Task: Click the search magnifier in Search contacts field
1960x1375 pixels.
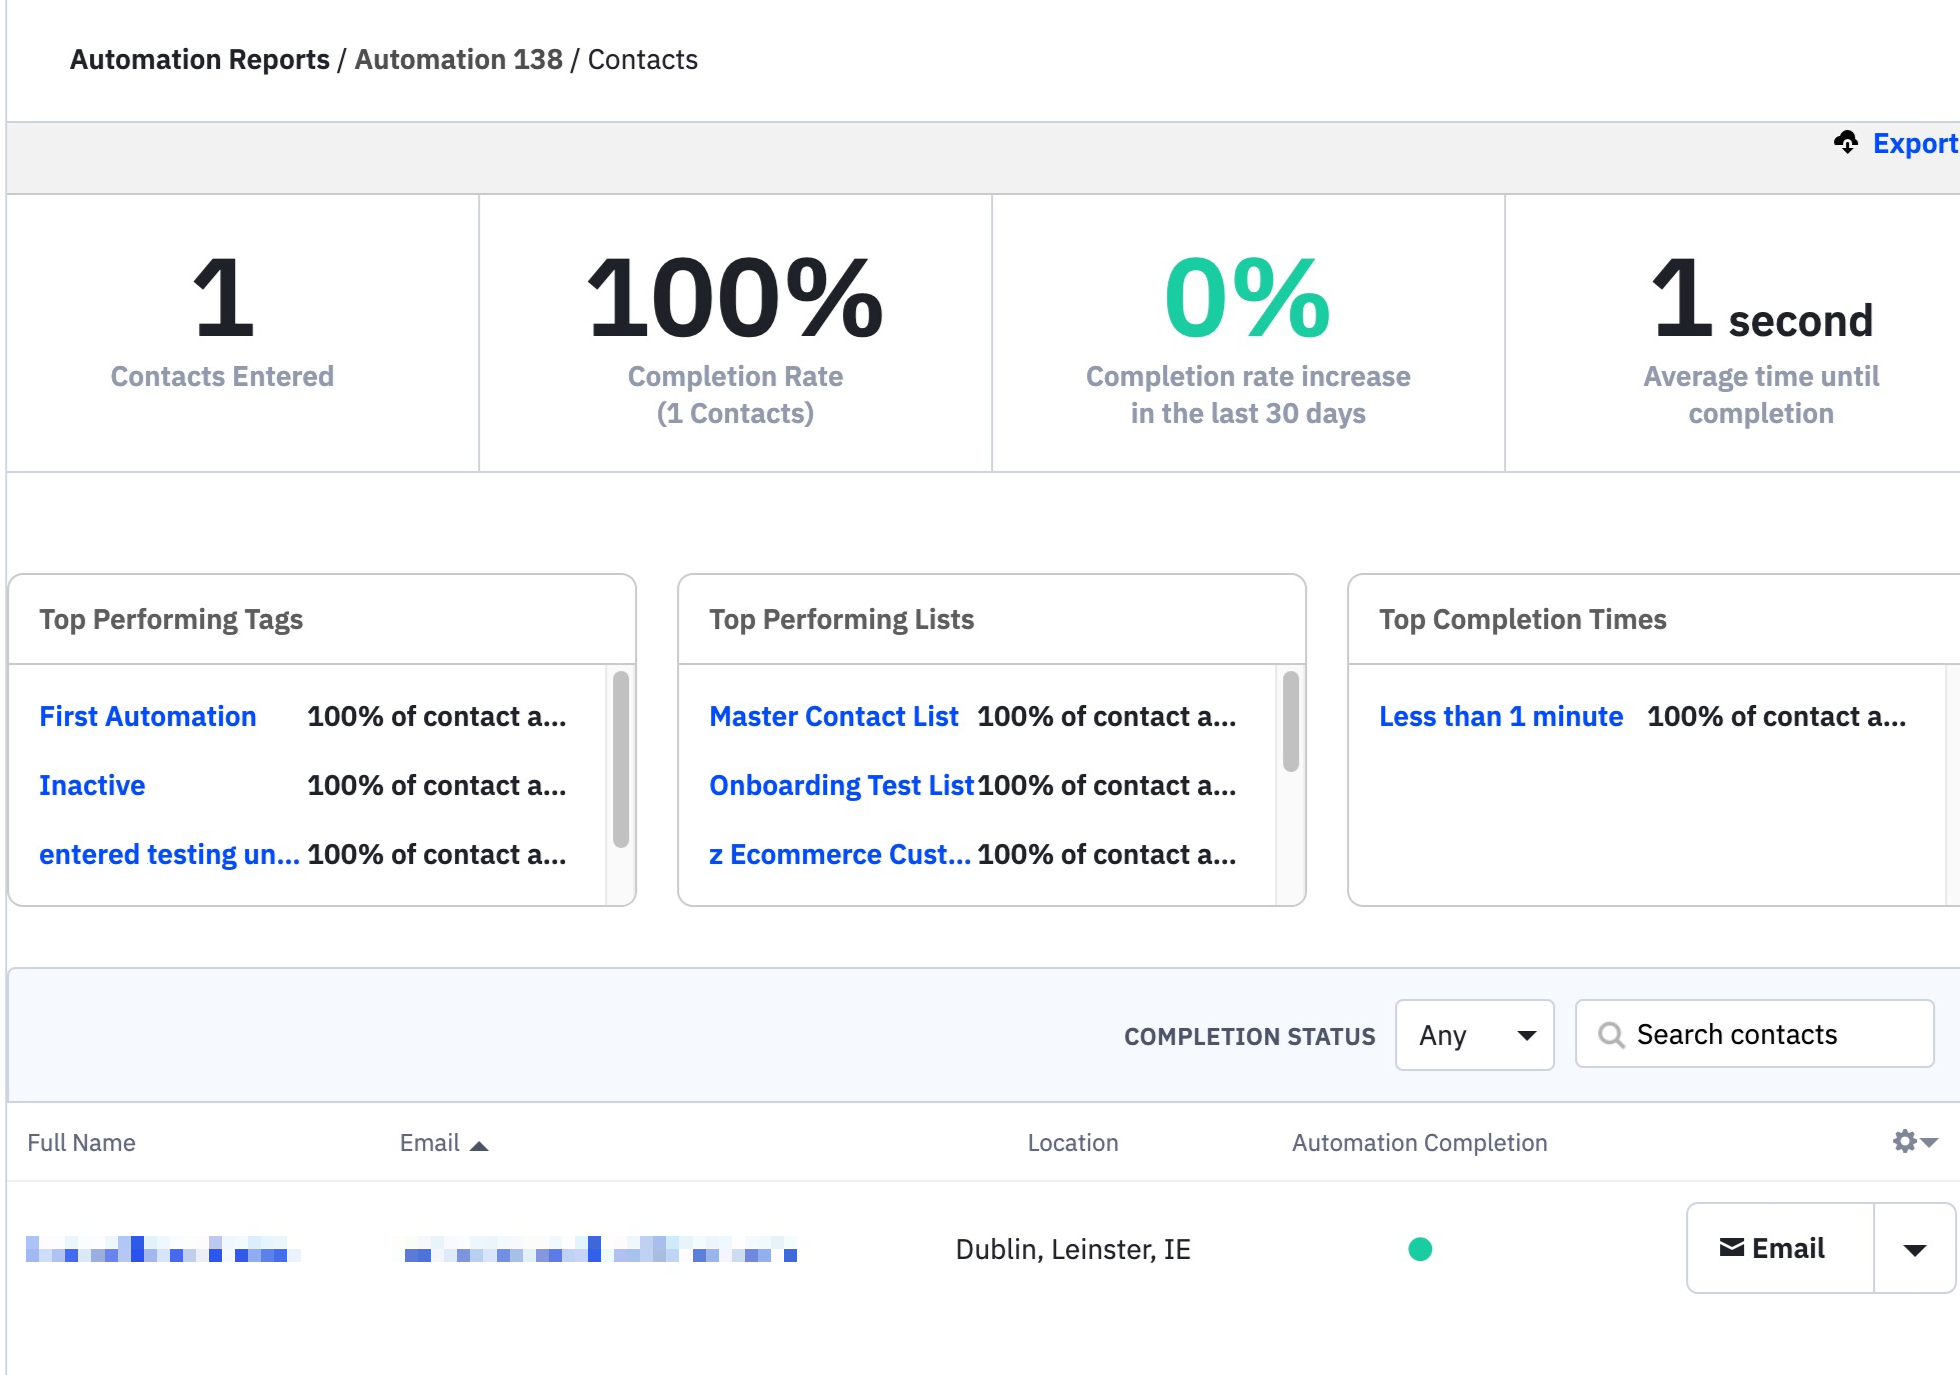Action: [1612, 1034]
